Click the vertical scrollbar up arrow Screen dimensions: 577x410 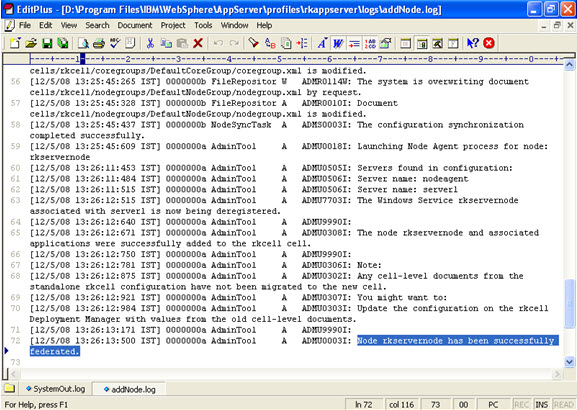point(569,66)
